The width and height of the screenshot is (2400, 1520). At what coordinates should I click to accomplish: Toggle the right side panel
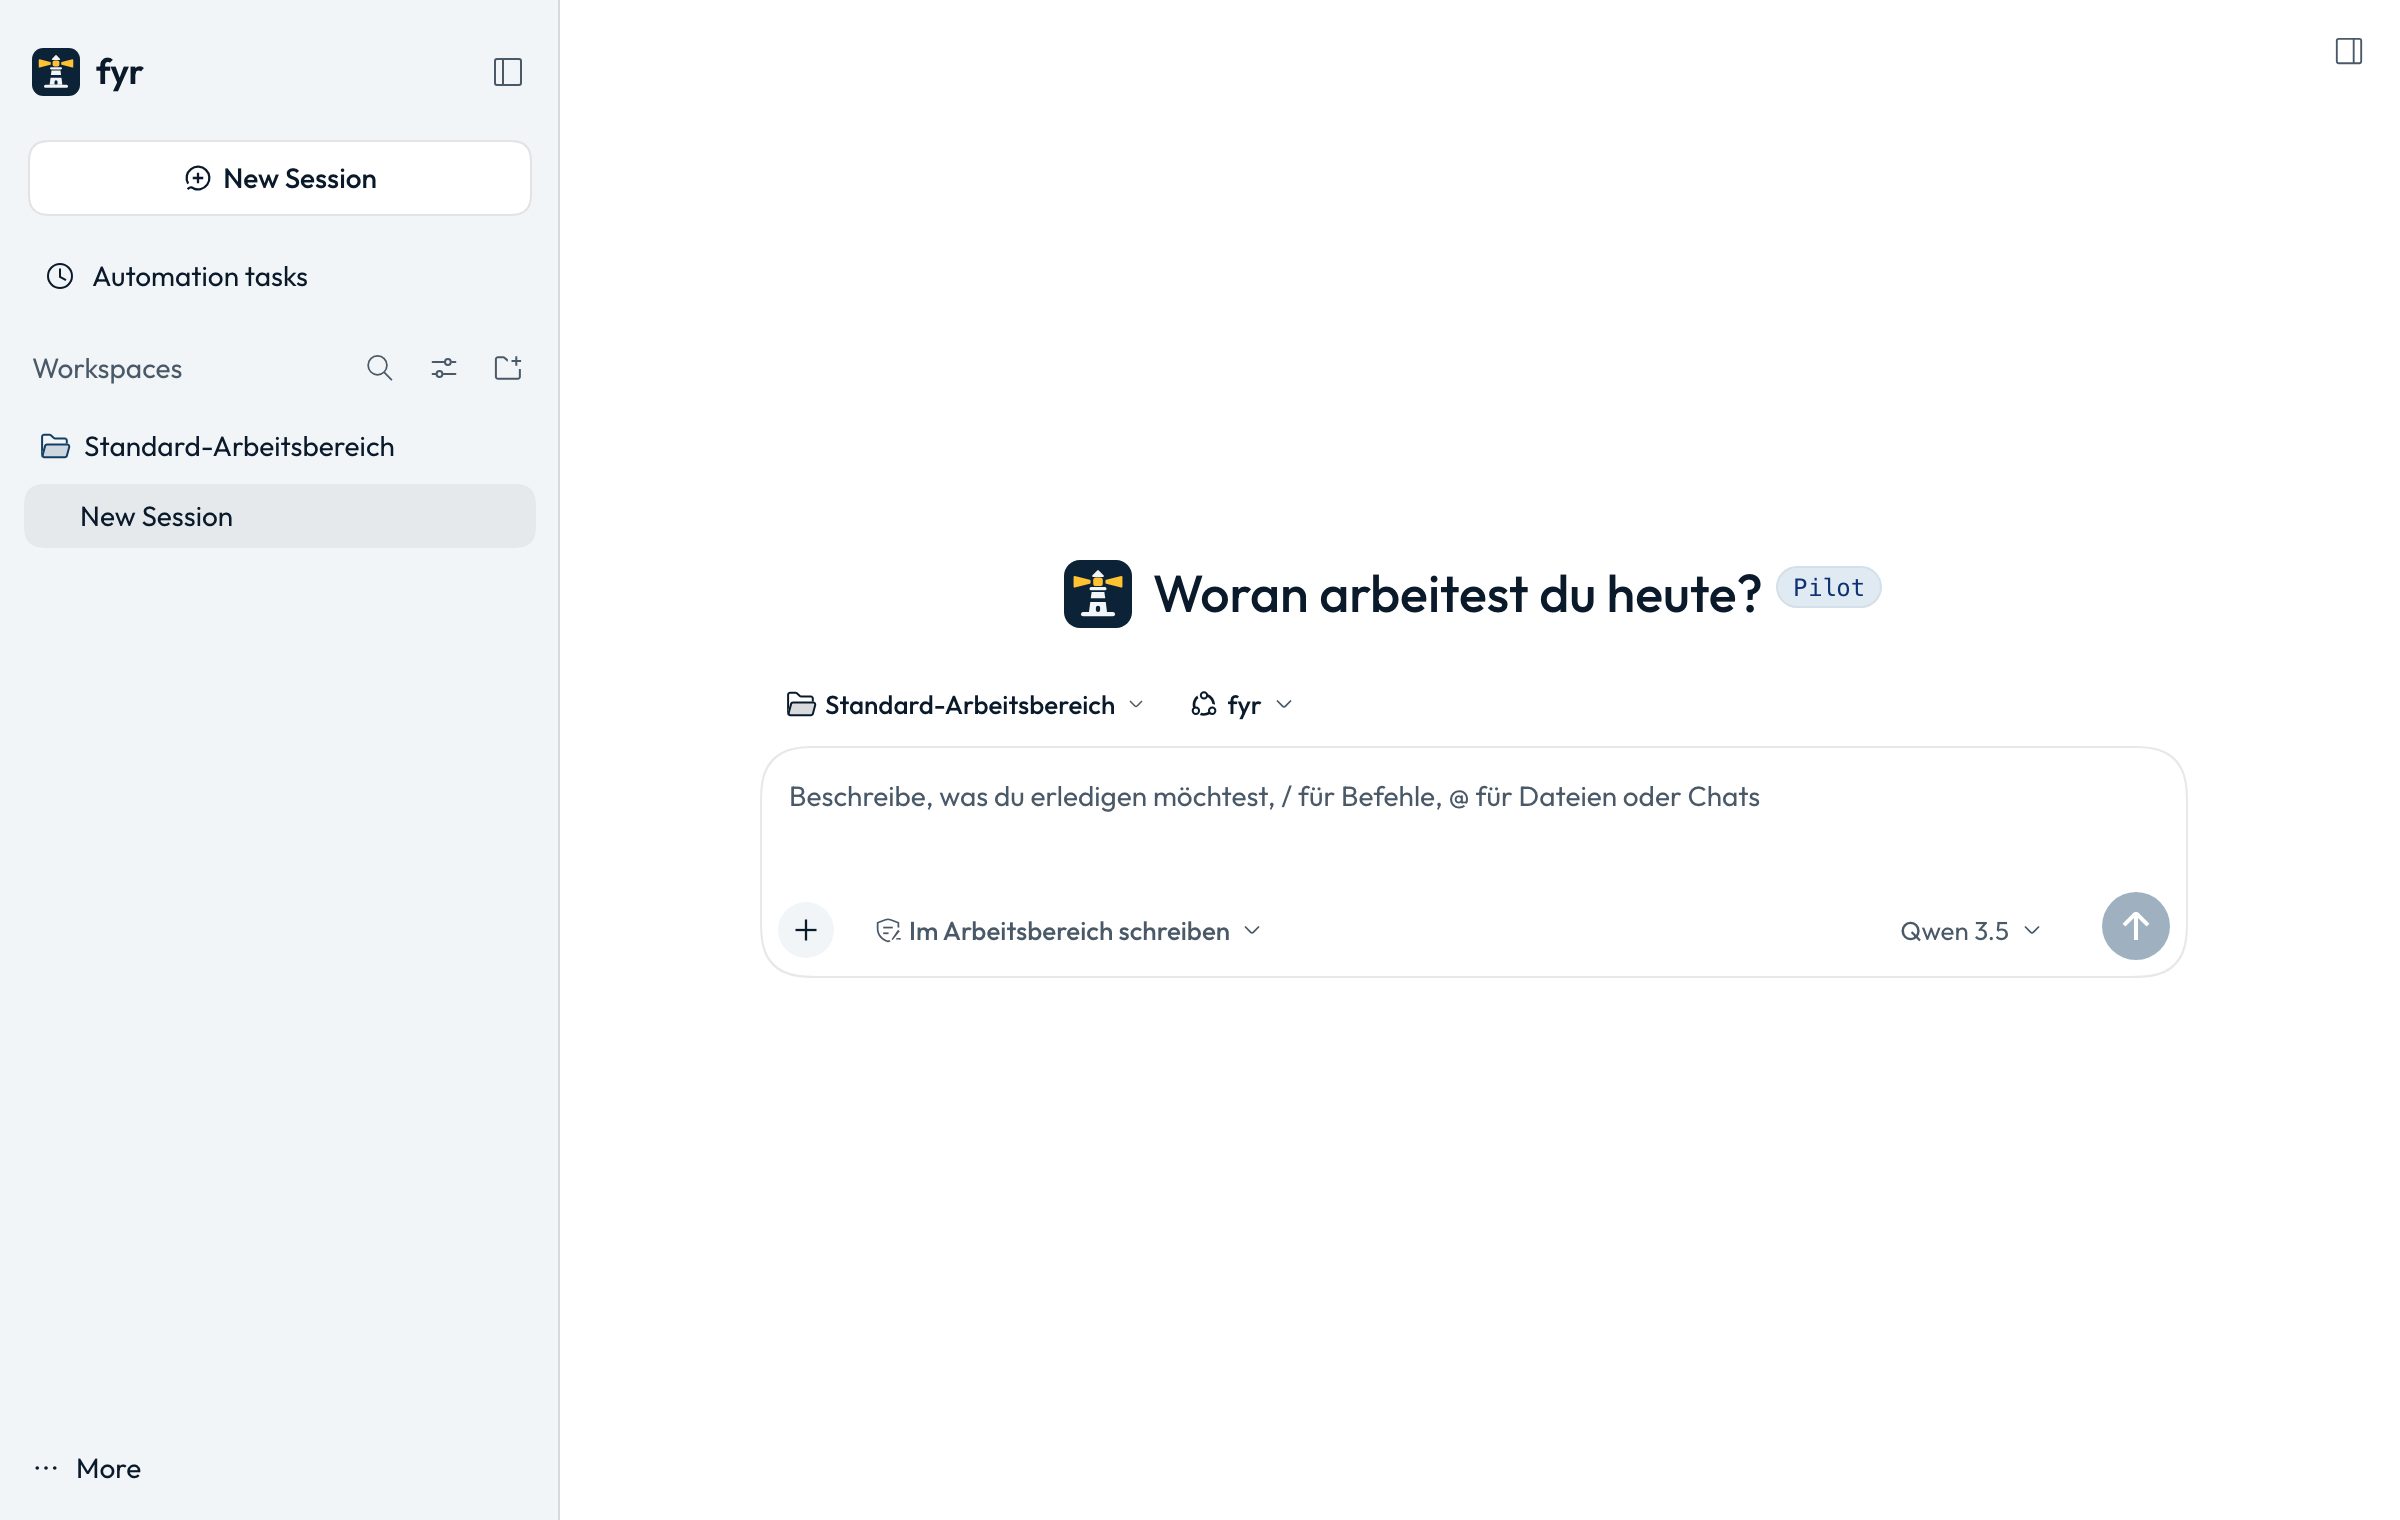click(x=2349, y=51)
